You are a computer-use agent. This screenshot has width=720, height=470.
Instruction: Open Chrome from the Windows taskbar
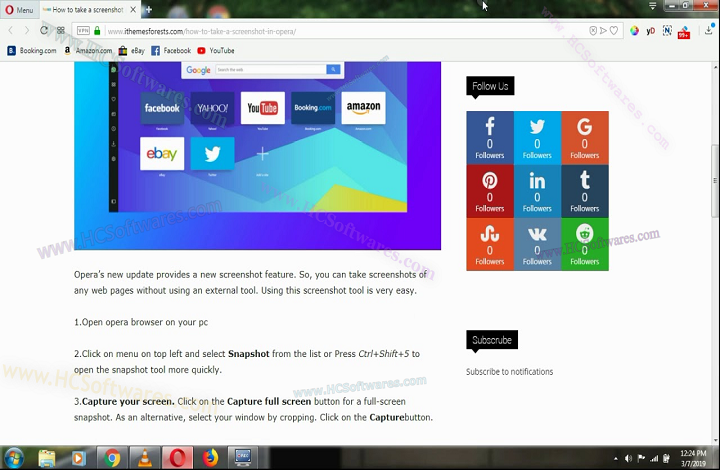[112, 458]
